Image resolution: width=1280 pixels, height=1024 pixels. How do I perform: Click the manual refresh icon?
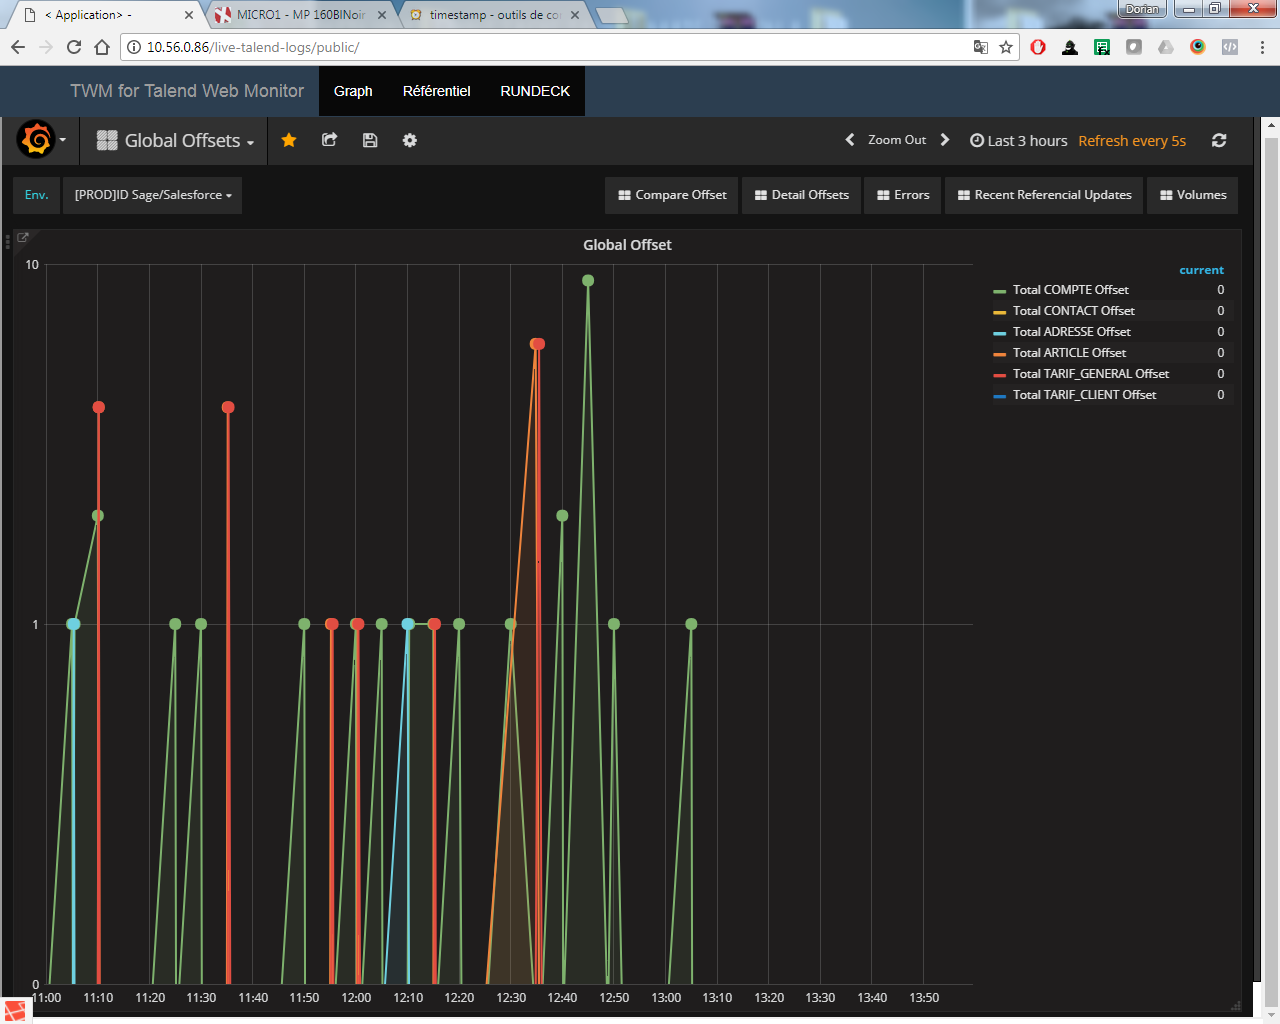click(1219, 140)
